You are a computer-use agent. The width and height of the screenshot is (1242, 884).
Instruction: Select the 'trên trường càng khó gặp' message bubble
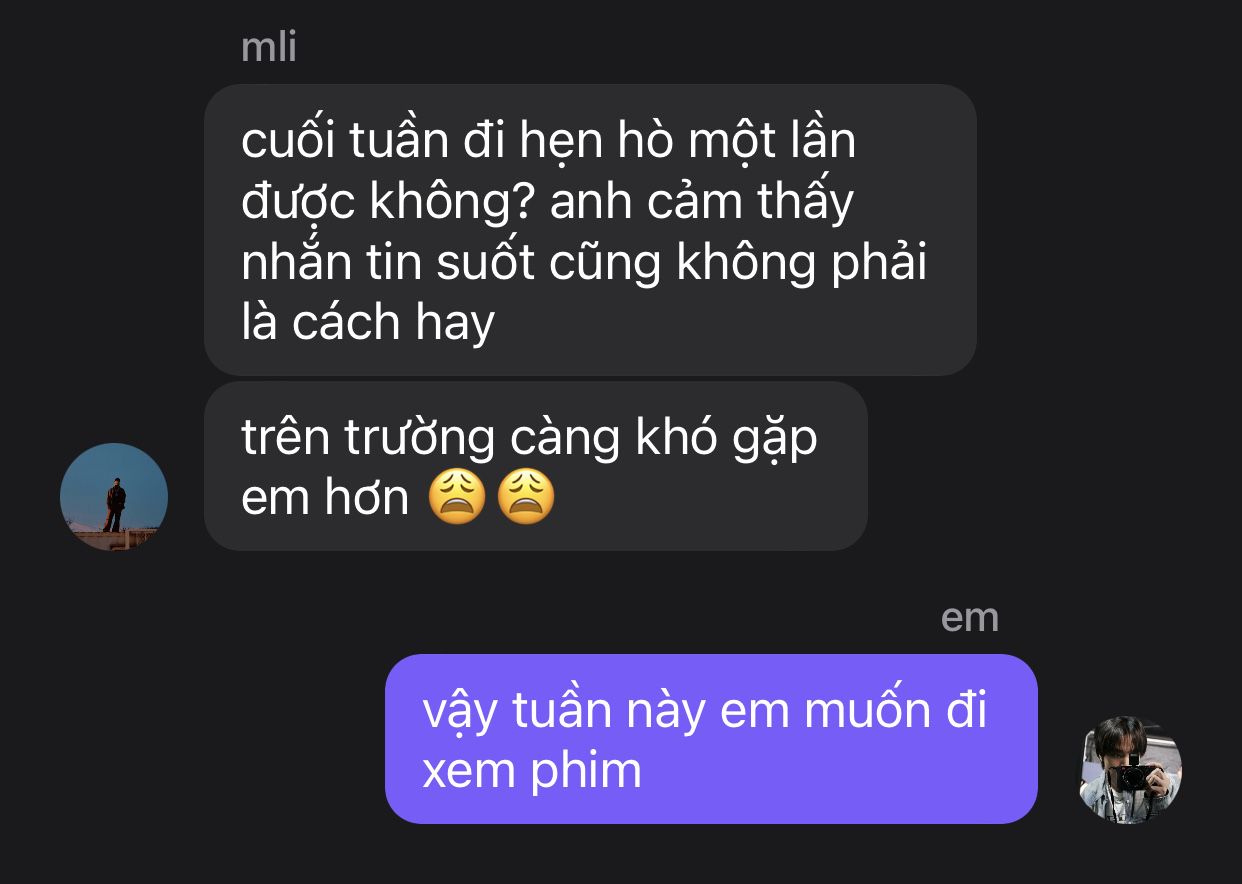tap(536, 466)
